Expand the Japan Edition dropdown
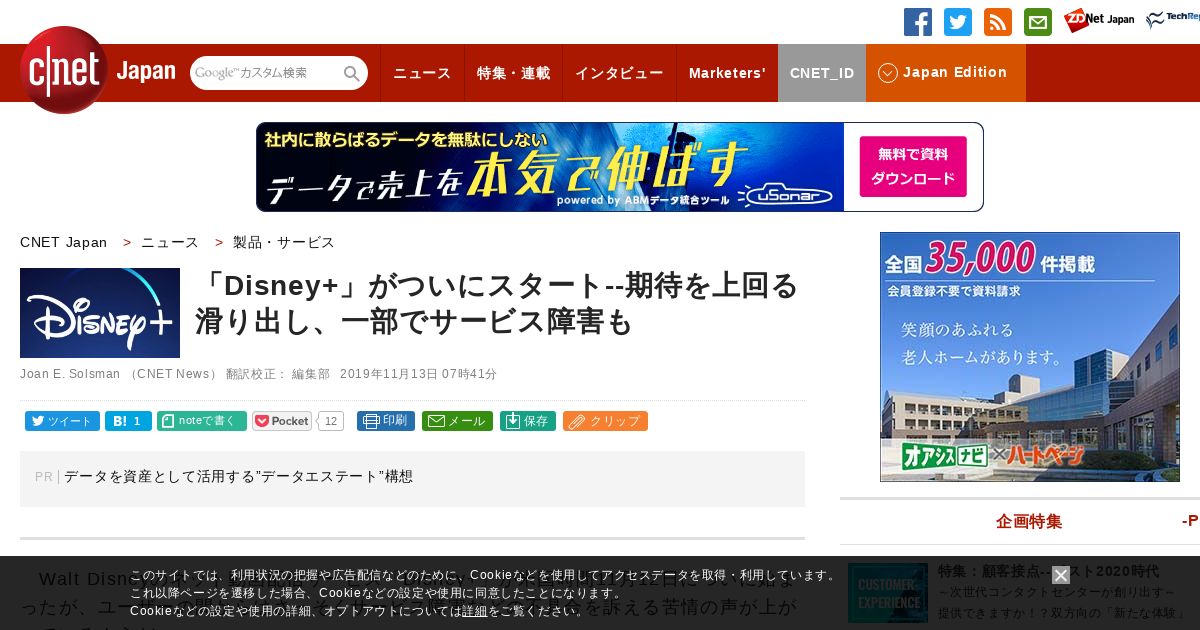Screen dimensions: 1200x630 tap(946, 73)
